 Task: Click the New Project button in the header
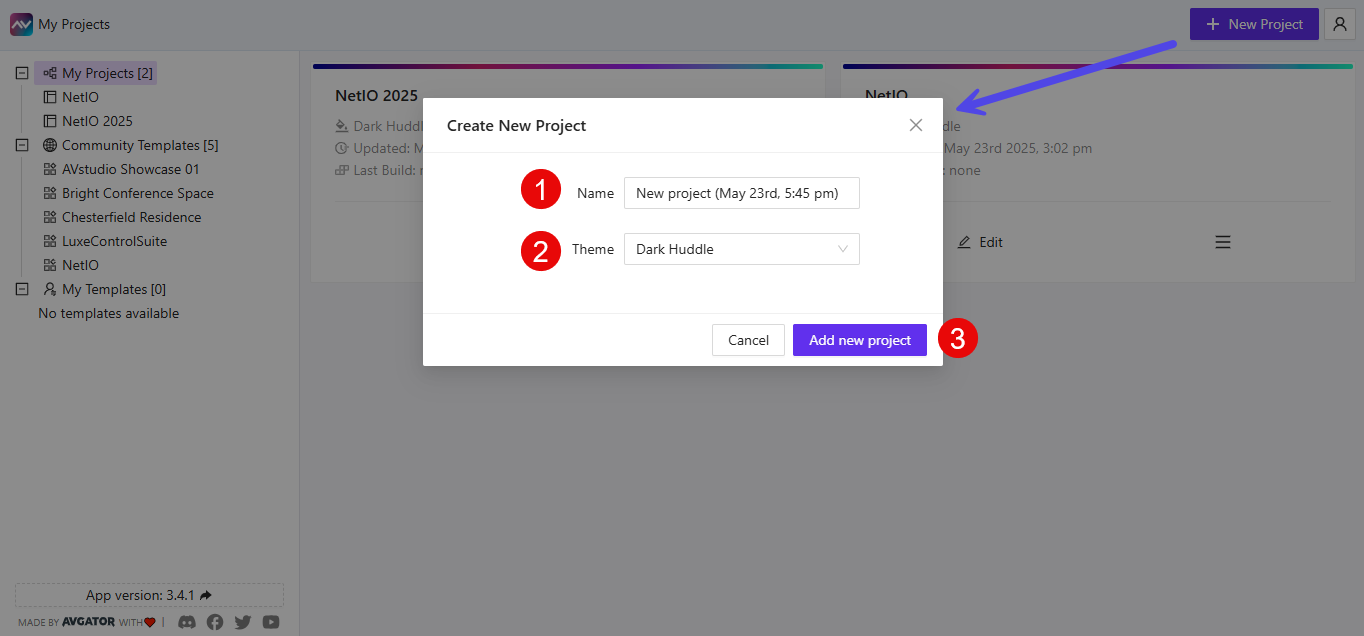[x=1254, y=24]
